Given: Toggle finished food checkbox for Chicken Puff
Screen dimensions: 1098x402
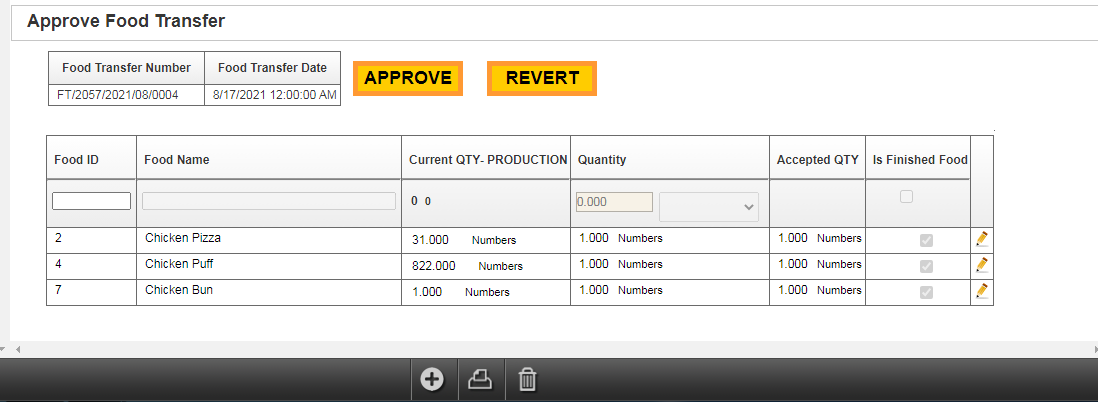Looking at the screenshot, I should 926,266.
